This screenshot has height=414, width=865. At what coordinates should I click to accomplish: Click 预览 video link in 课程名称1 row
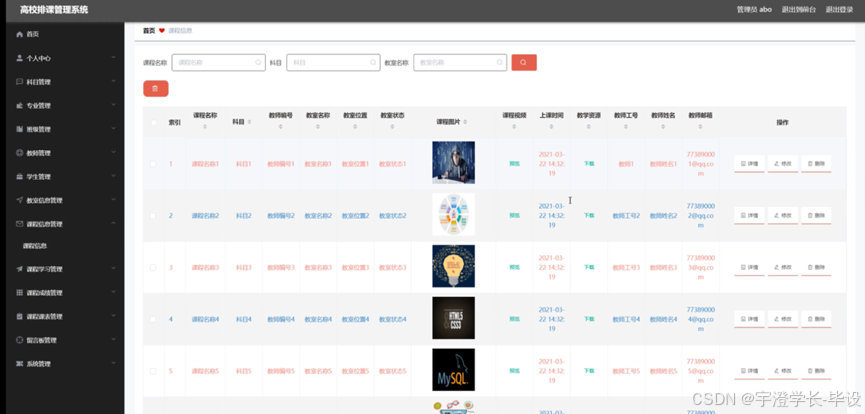514,164
